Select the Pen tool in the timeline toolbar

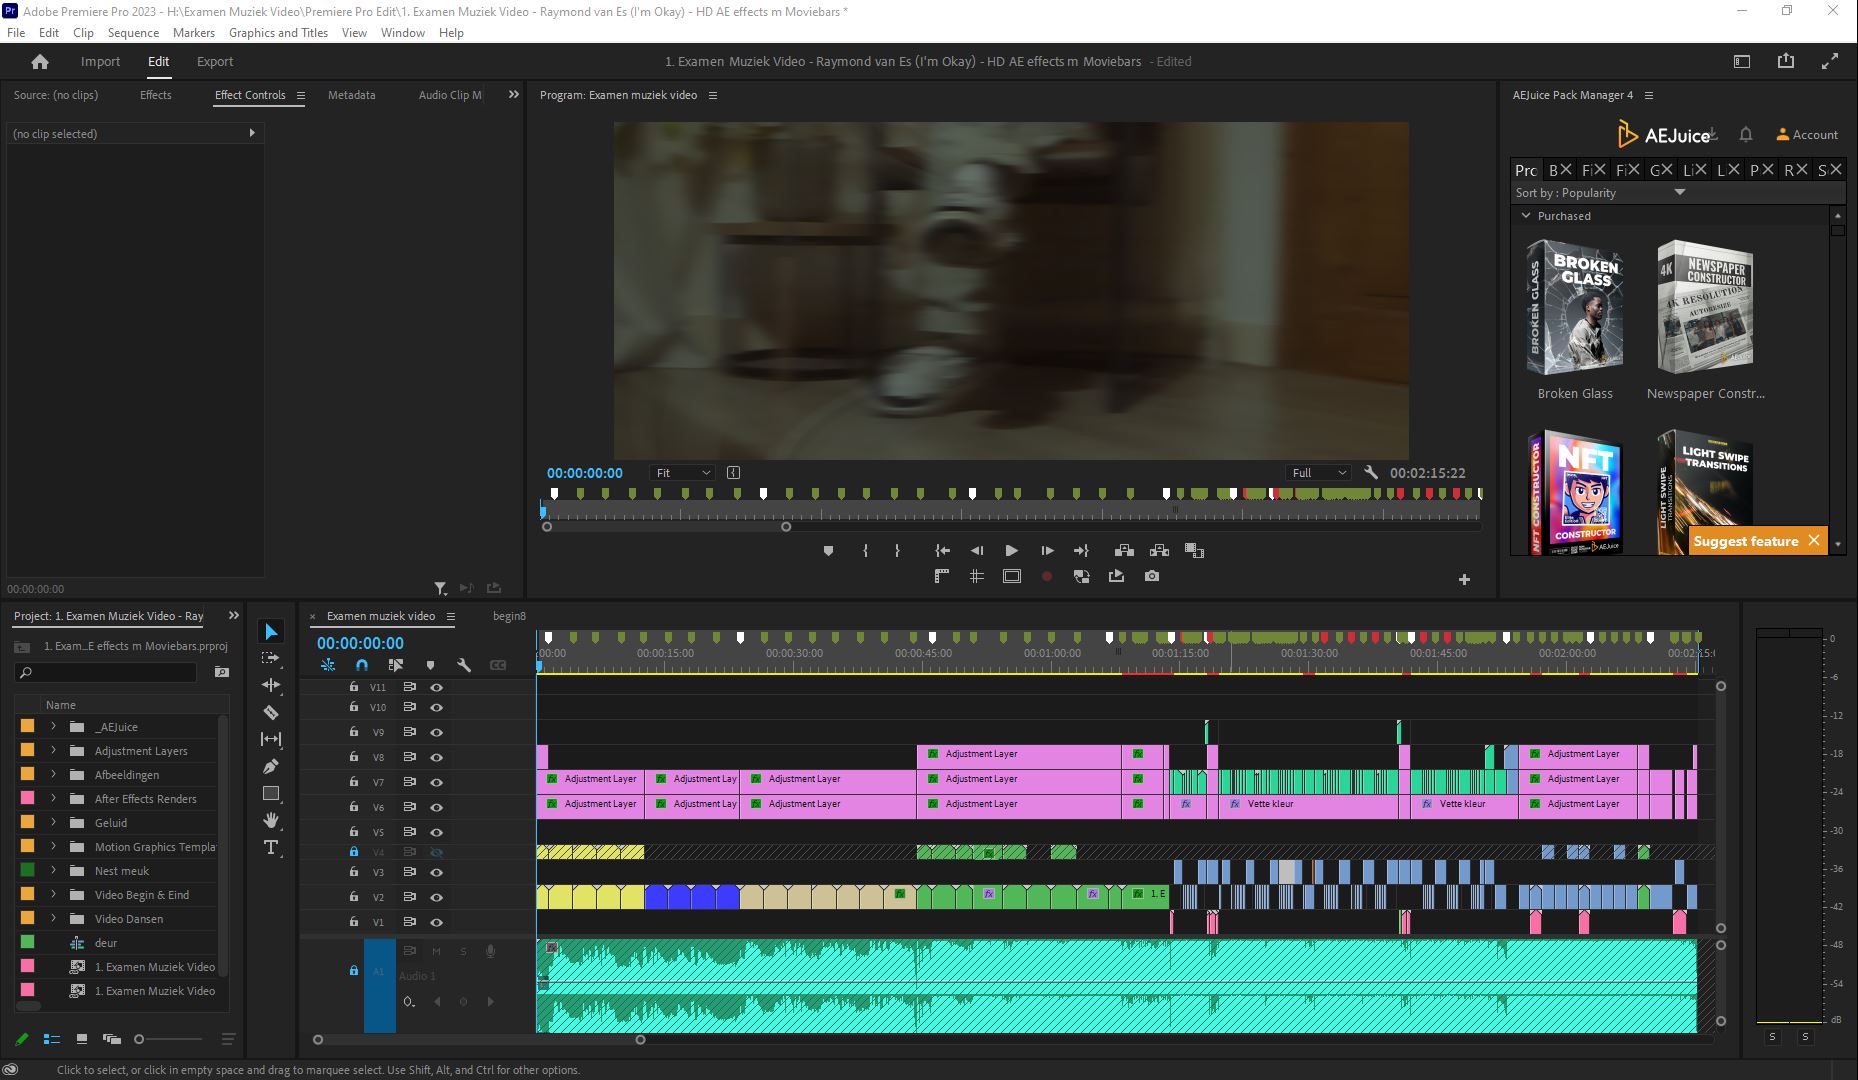click(270, 766)
